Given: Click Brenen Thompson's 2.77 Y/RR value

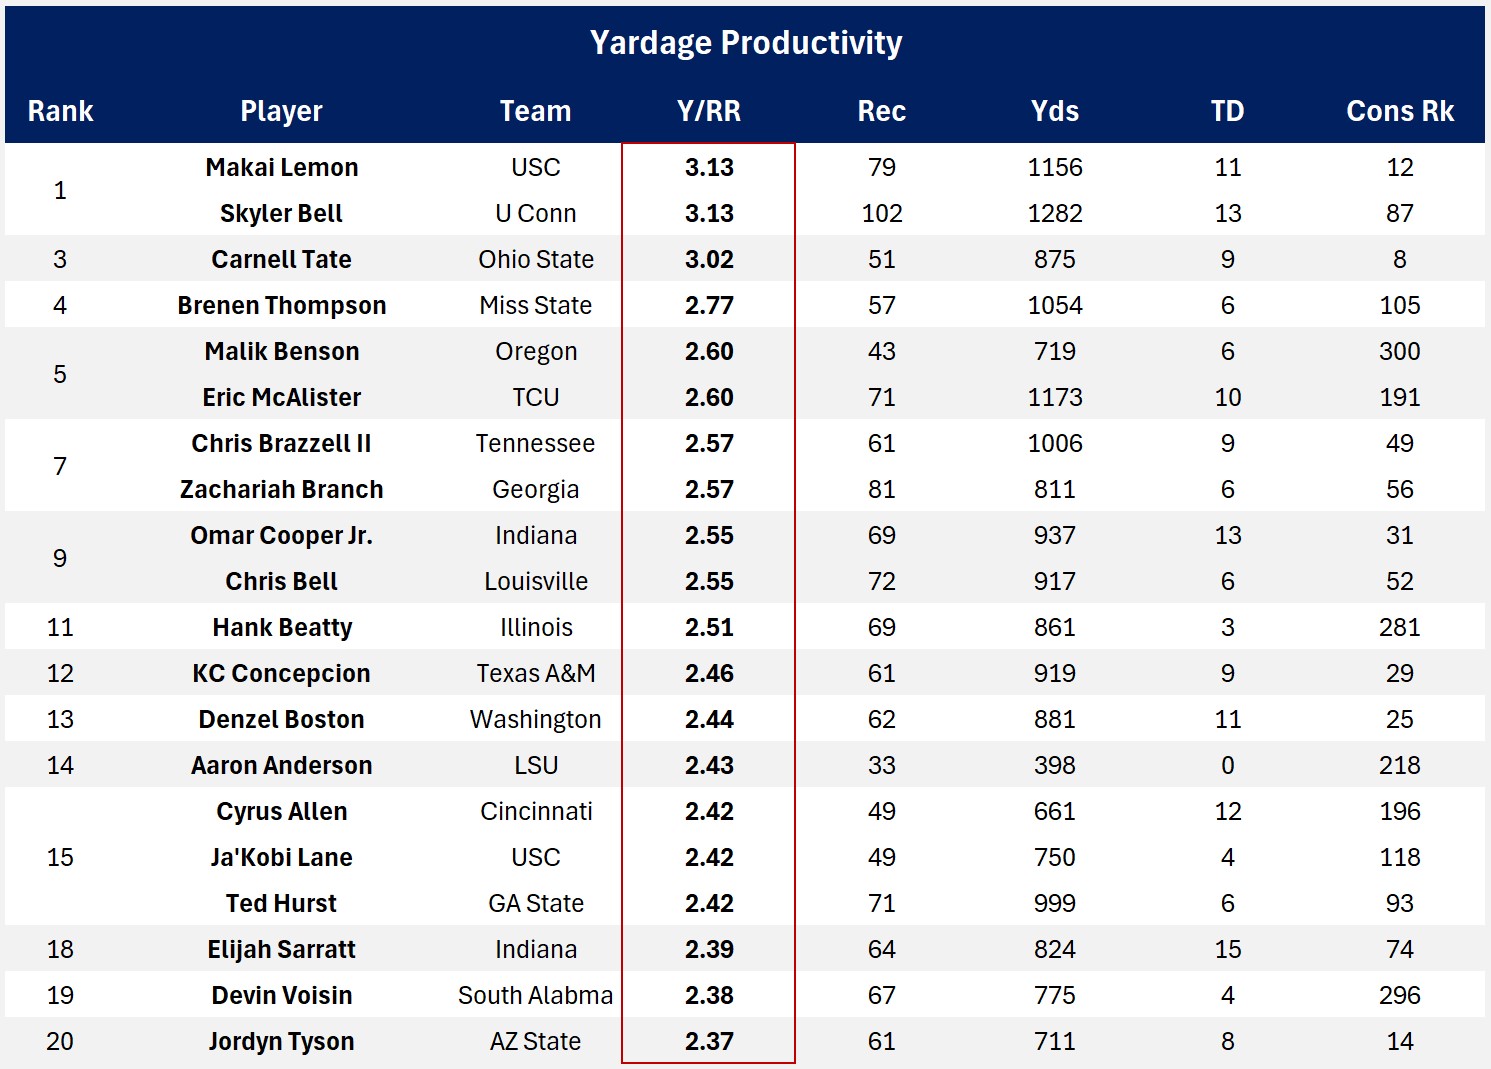Looking at the screenshot, I should click(709, 305).
